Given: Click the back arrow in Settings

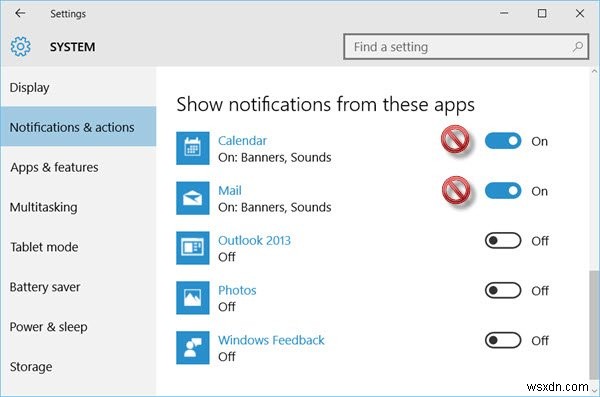Looking at the screenshot, I should click(x=20, y=13).
